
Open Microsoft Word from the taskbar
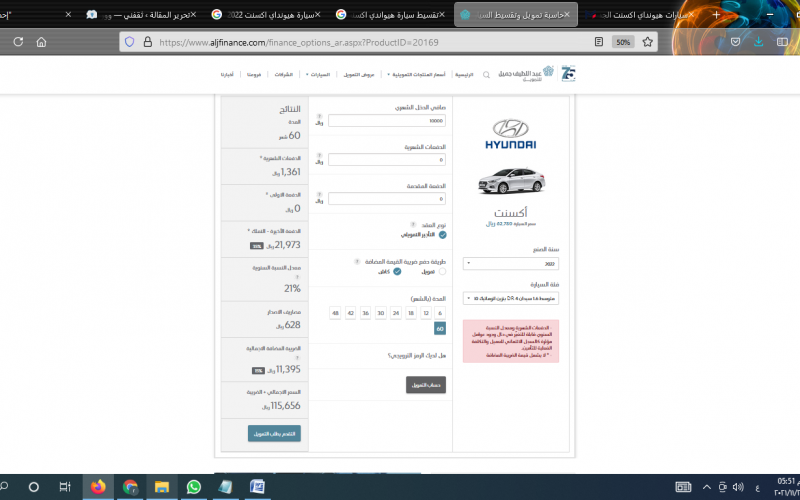tap(257, 487)
